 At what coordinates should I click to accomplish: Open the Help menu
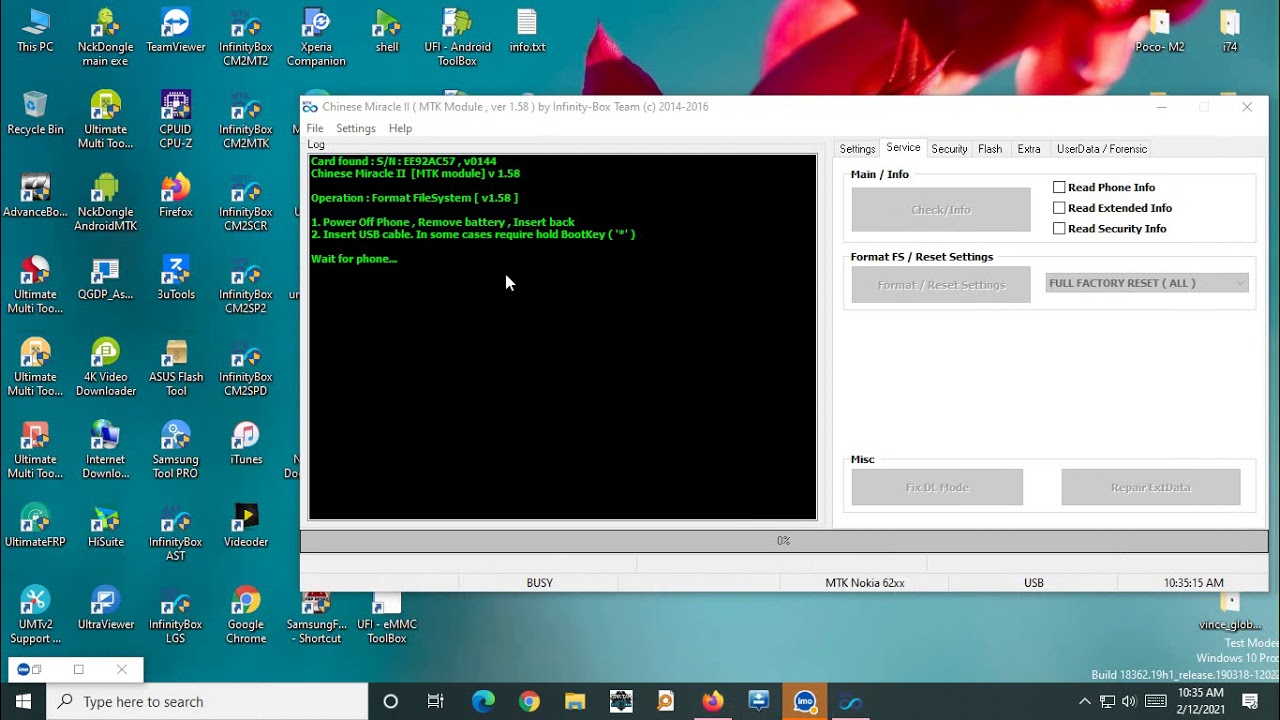[400, 128]
